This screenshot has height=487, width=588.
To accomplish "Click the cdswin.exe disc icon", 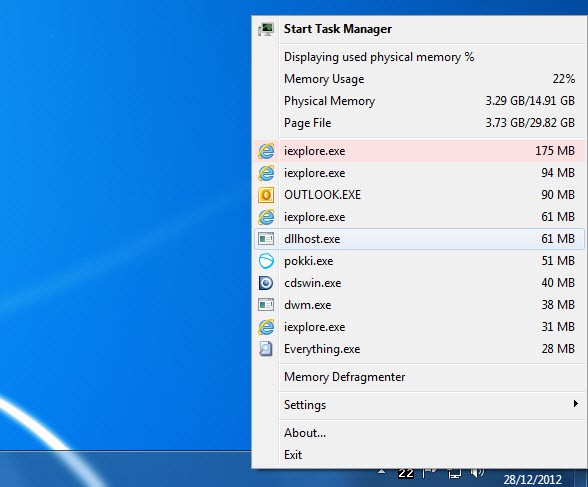I will [266, 283].
